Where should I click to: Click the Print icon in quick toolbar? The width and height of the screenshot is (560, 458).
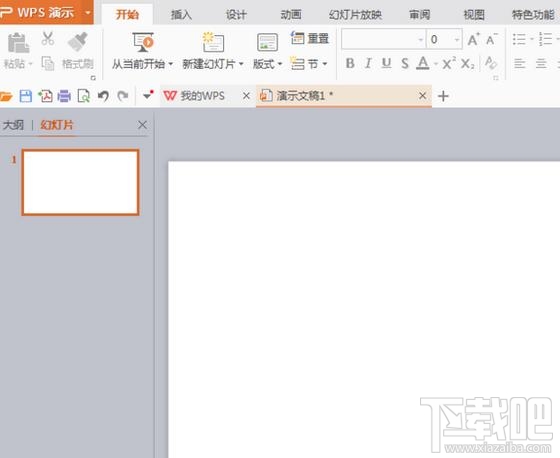(x=64, y=96)
